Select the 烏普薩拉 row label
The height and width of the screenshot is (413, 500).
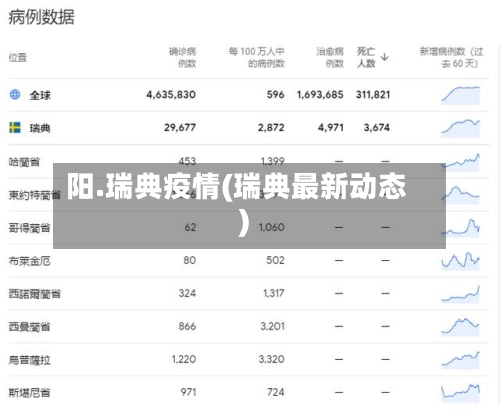pos(29,360)
